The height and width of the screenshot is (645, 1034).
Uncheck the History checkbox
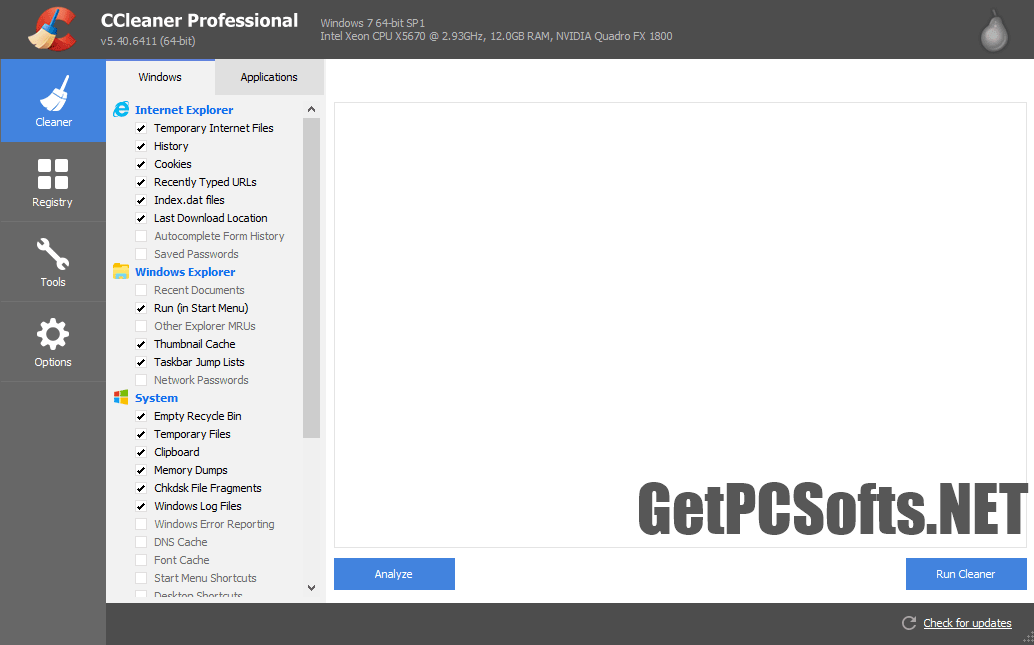click(x=141, y=146)
